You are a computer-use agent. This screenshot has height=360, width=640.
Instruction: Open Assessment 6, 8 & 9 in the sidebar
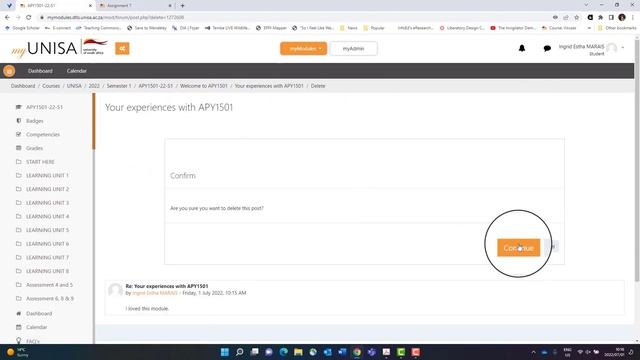coord(50,298)
